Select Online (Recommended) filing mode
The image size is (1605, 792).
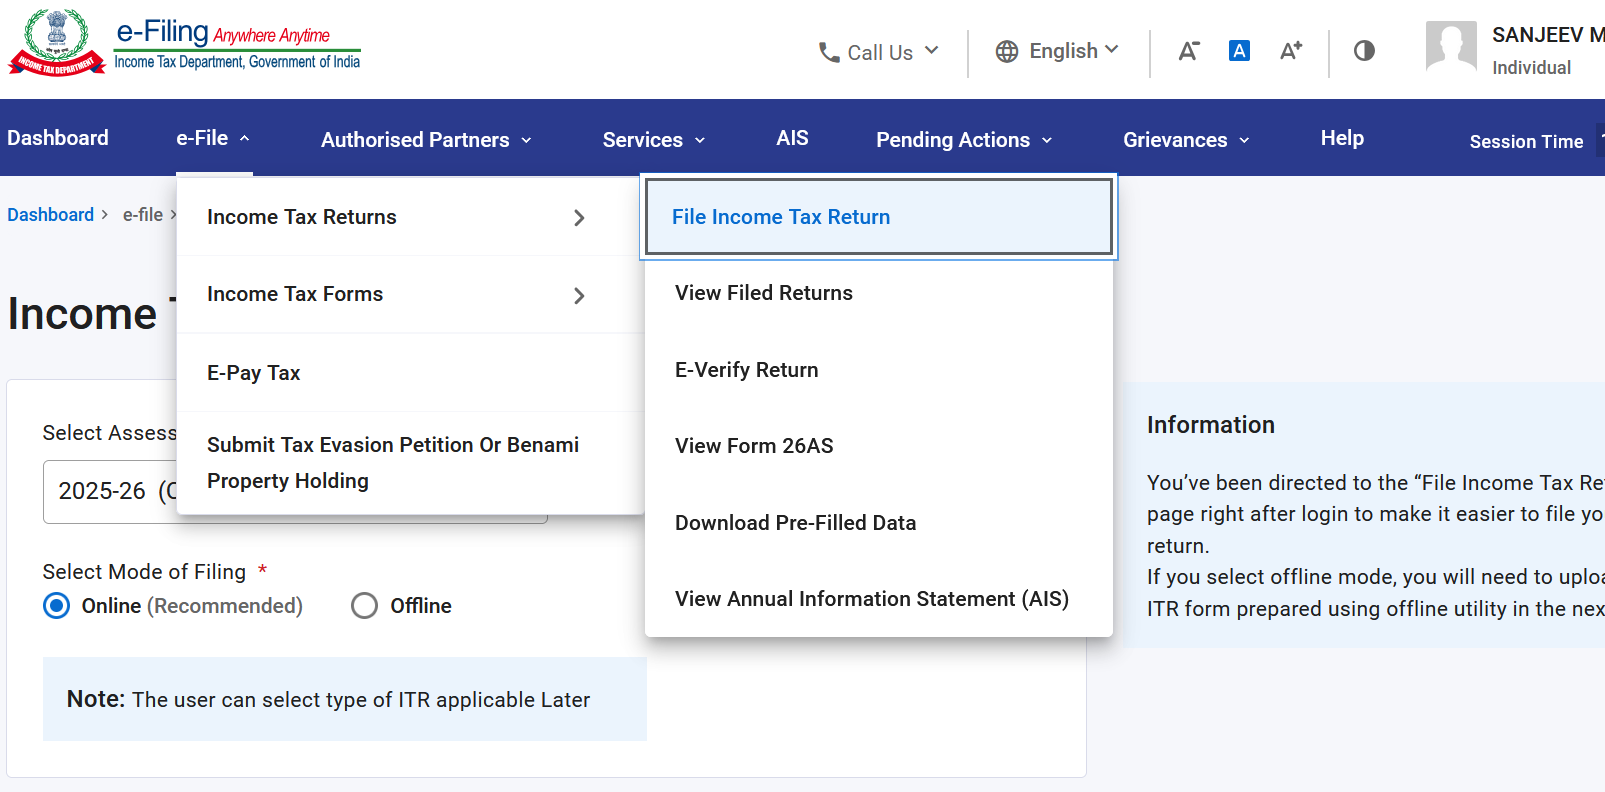click(57, 606)
